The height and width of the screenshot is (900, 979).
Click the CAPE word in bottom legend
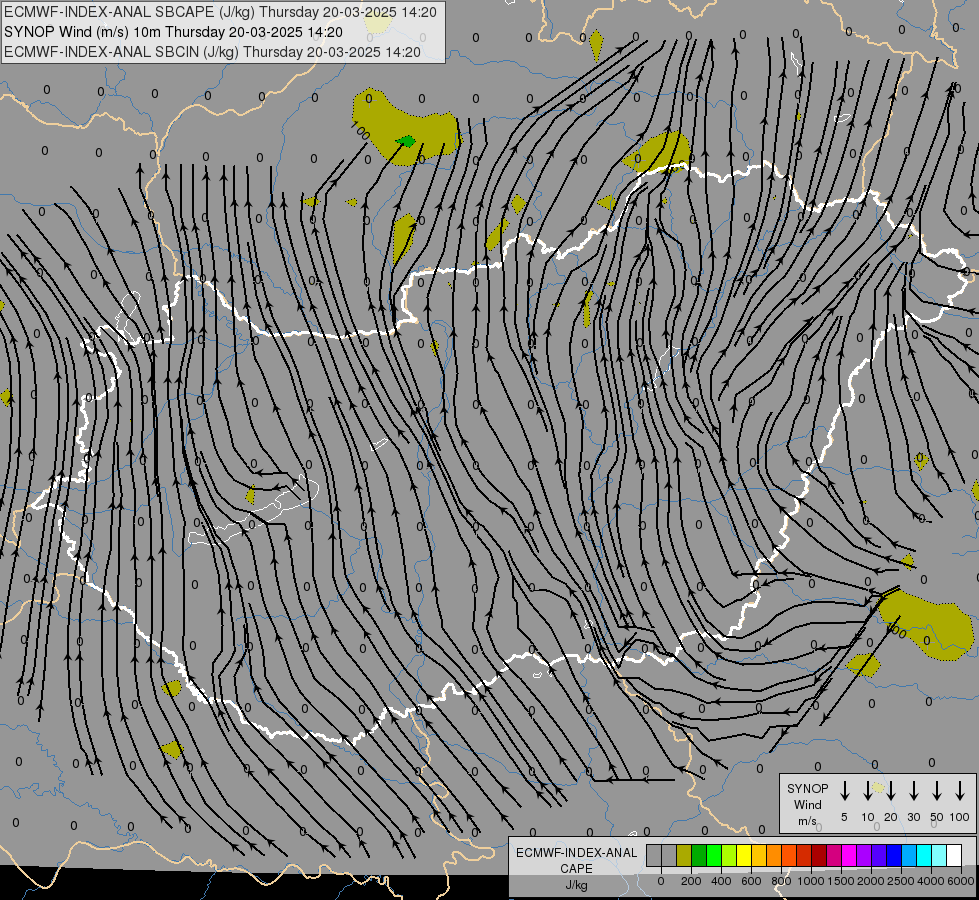(x=576, y=869)
